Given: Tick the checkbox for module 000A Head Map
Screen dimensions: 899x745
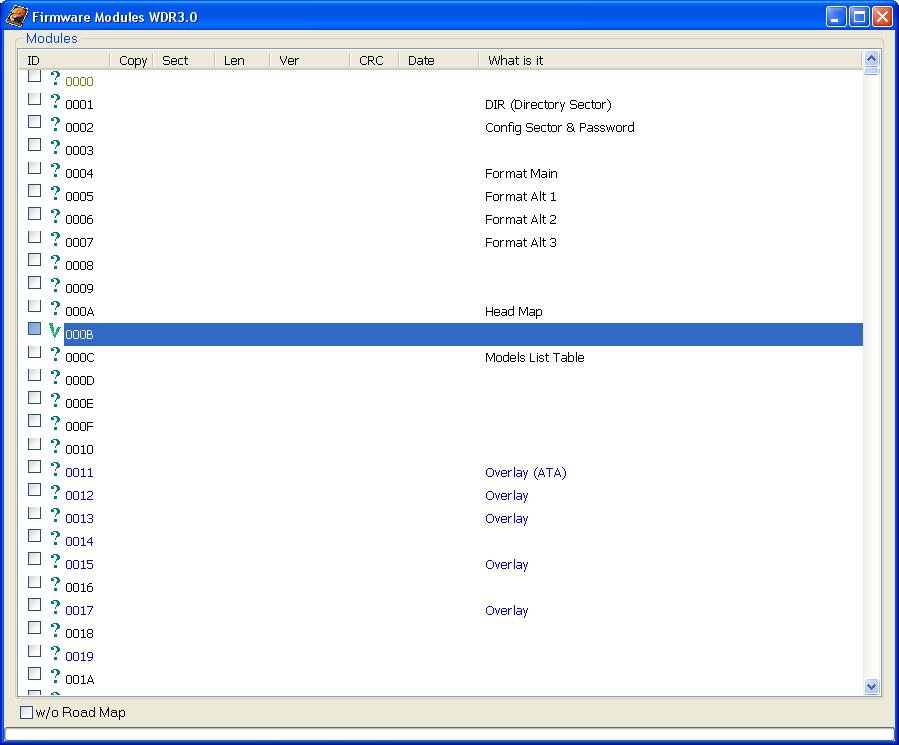Looking at the screenshot, I should pos(34,306).
